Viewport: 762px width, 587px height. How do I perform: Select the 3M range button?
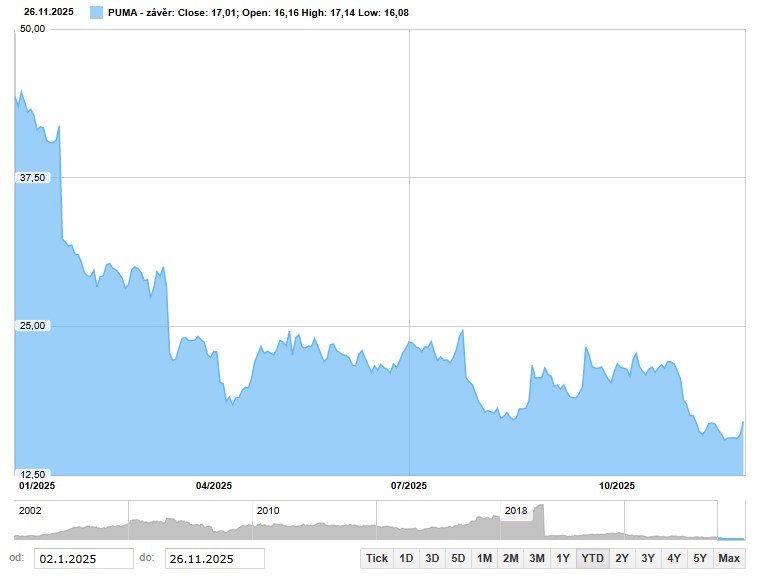pyautogui.click(x=536, y=558)
